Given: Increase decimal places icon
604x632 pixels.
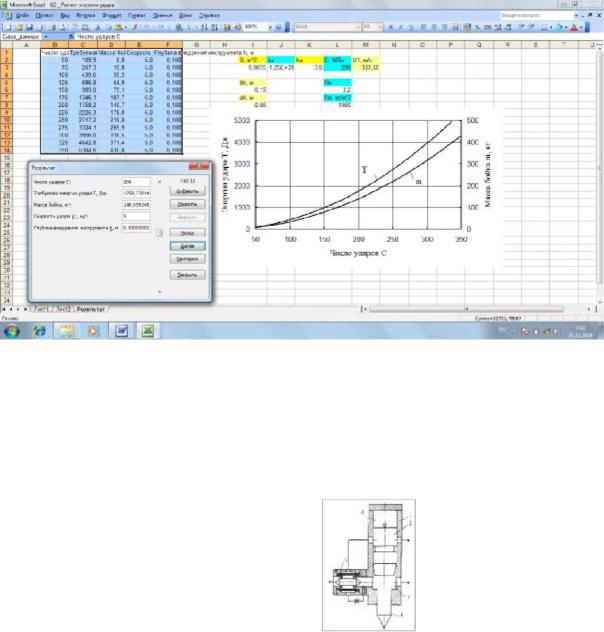Looking at the screenshot, I should coord(498,27).
